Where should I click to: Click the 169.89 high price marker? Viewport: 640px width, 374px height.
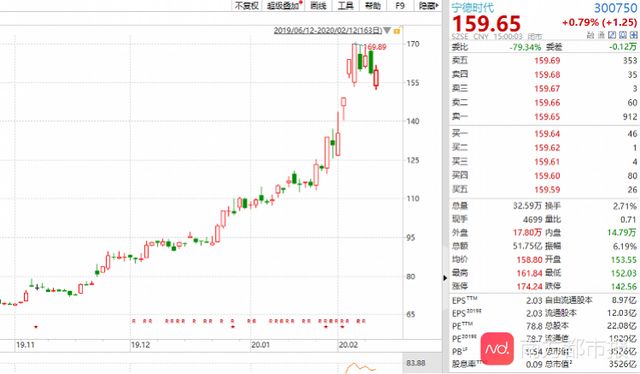click(375, 47)
